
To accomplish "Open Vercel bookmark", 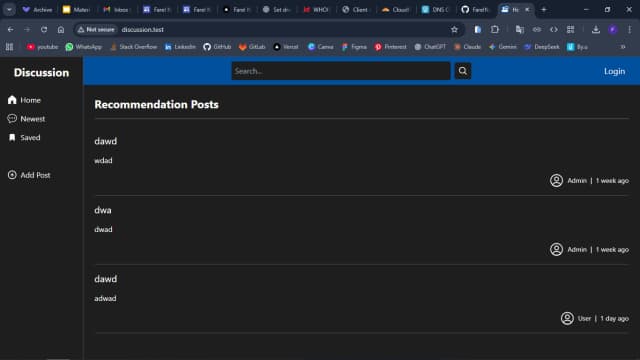I will [286, 47].
